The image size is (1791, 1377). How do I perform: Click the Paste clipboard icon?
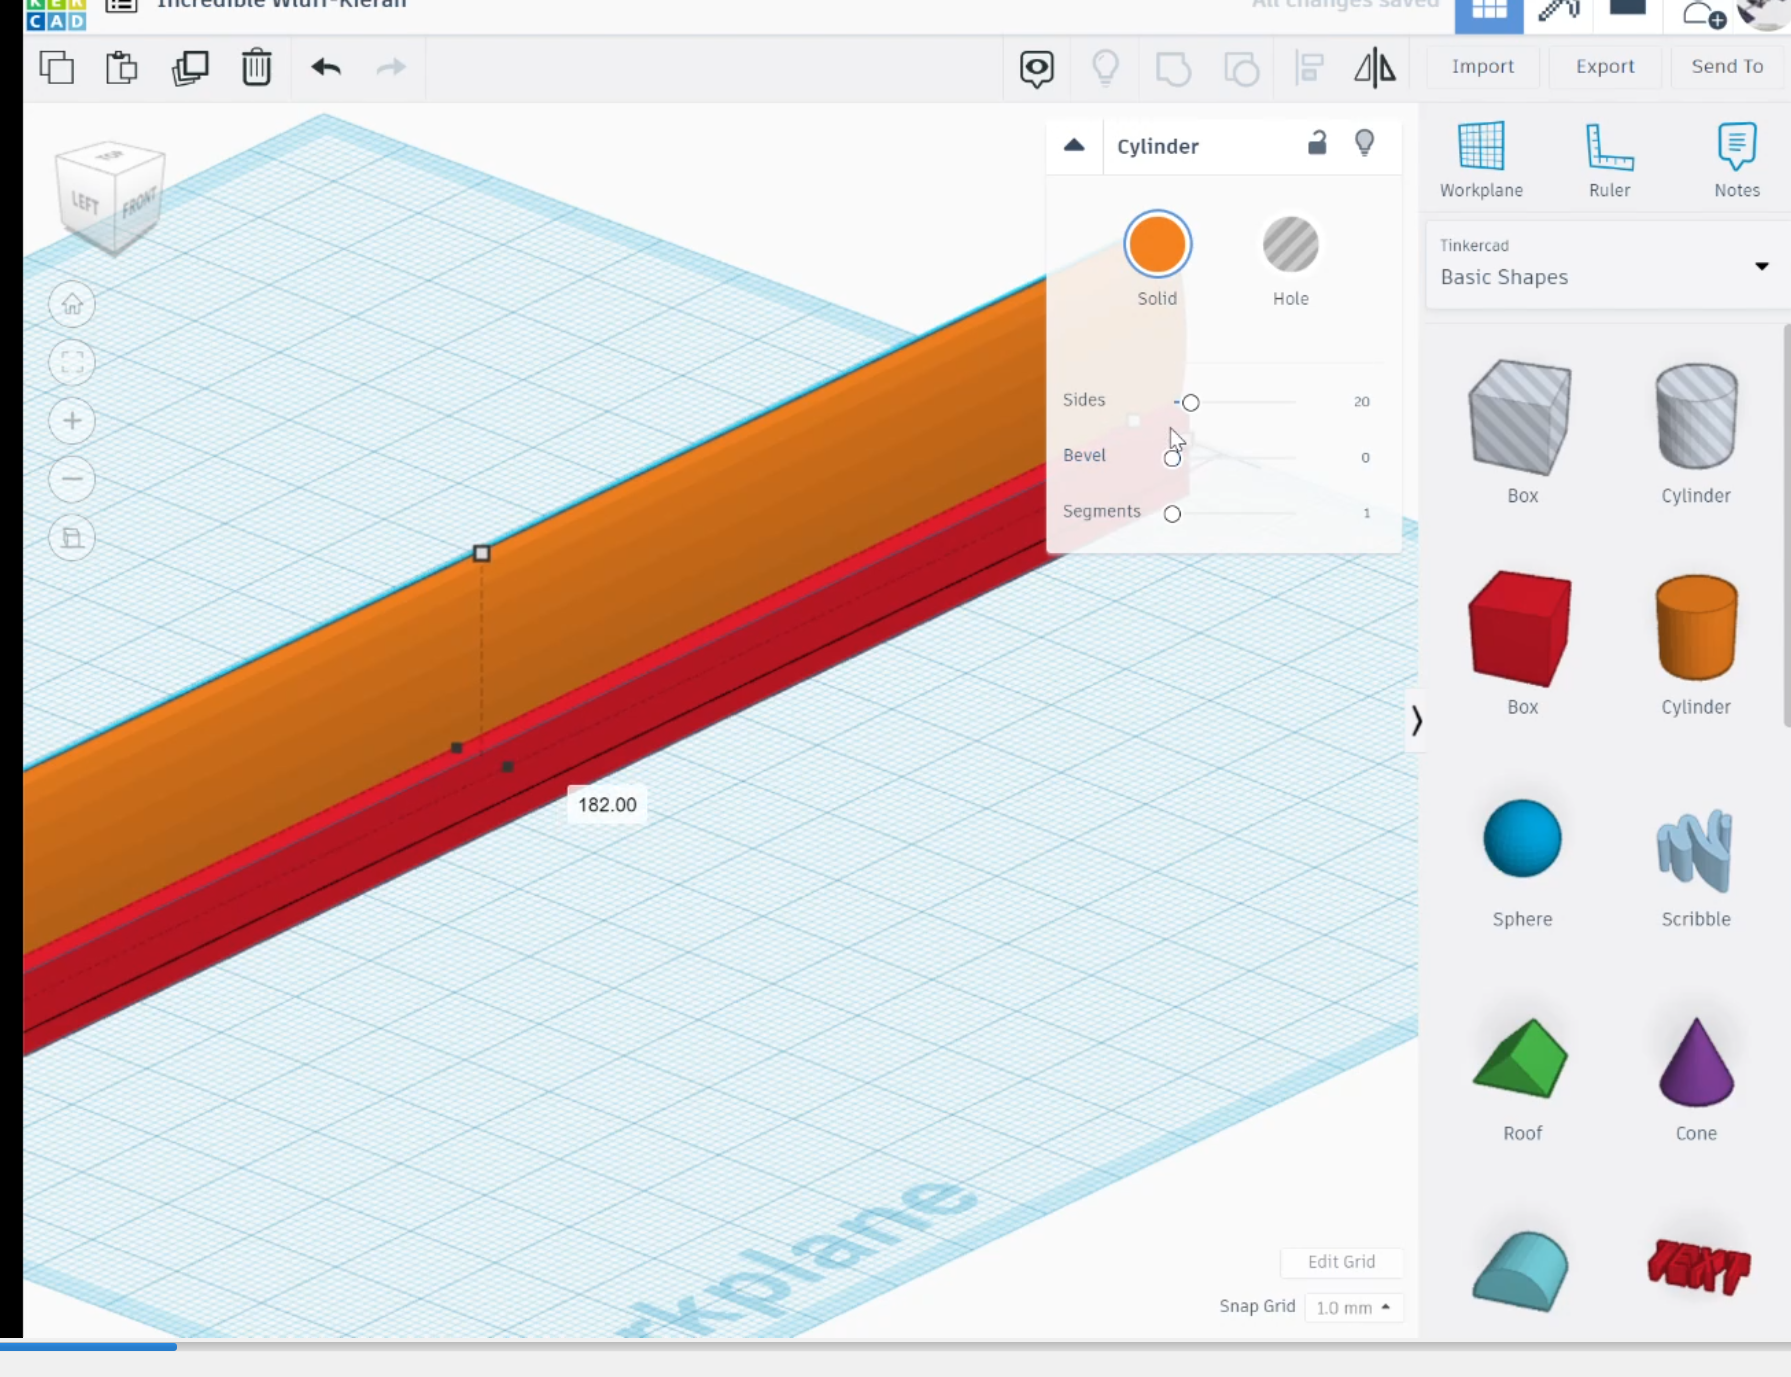pyautogui.click(x=122, y=67)
